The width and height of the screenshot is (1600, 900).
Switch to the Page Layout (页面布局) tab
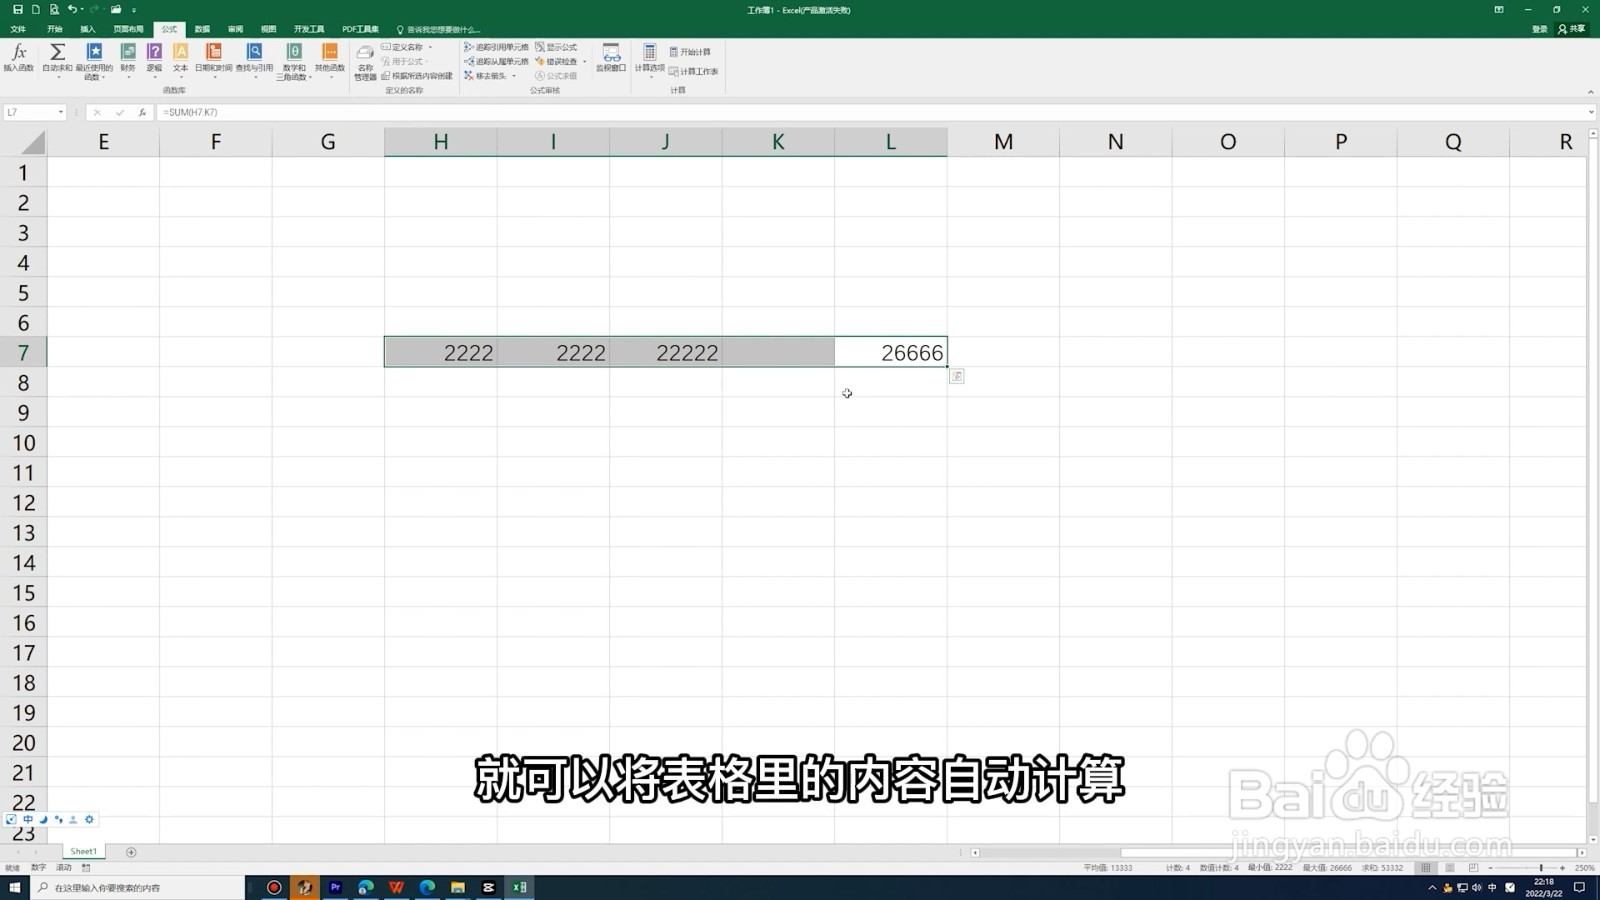pyautogui.click(x=128, y=29)
